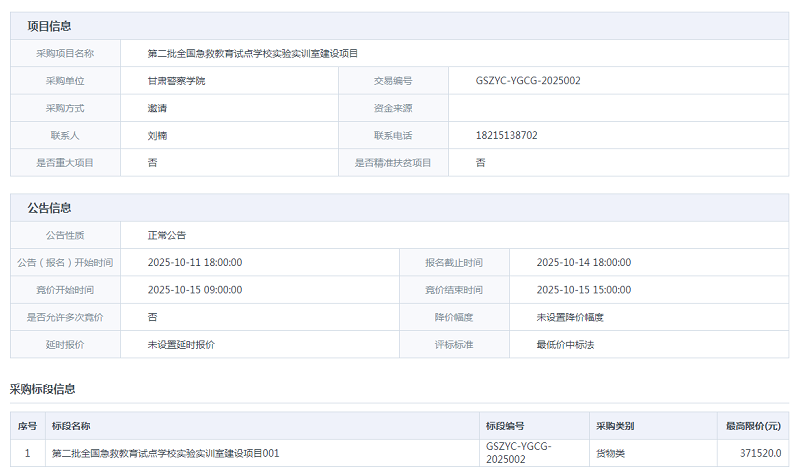
Task: Click the purchasing unit value 甘肃警察学院
Action: pyautogui.click(x=176, y=80)
